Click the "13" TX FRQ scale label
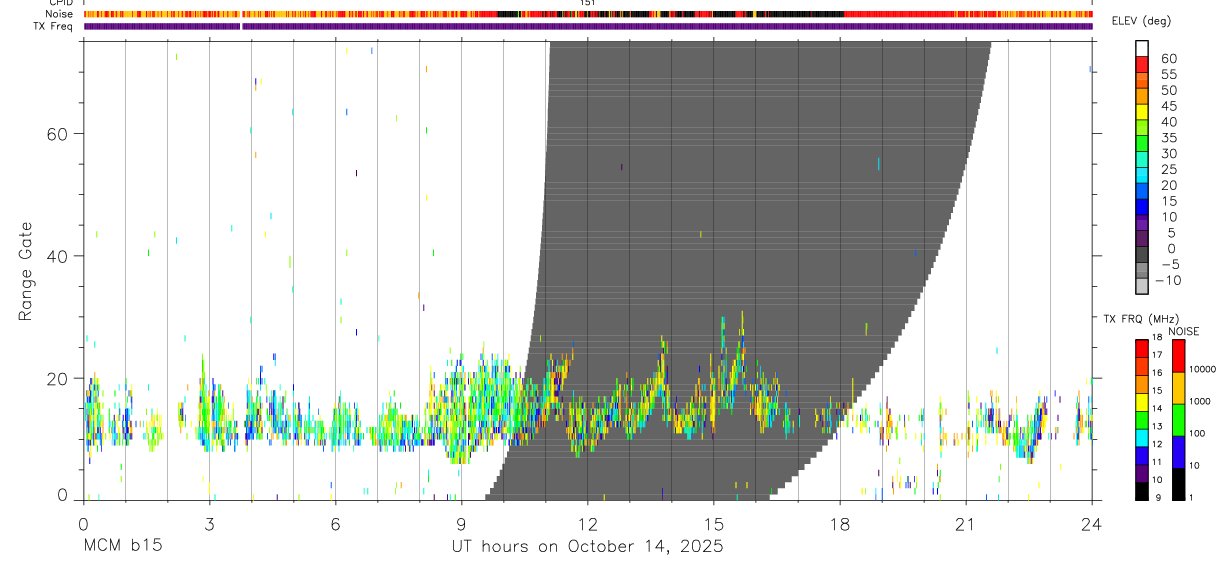This screenshot has width=1228, height=567. coord(1156,426)
